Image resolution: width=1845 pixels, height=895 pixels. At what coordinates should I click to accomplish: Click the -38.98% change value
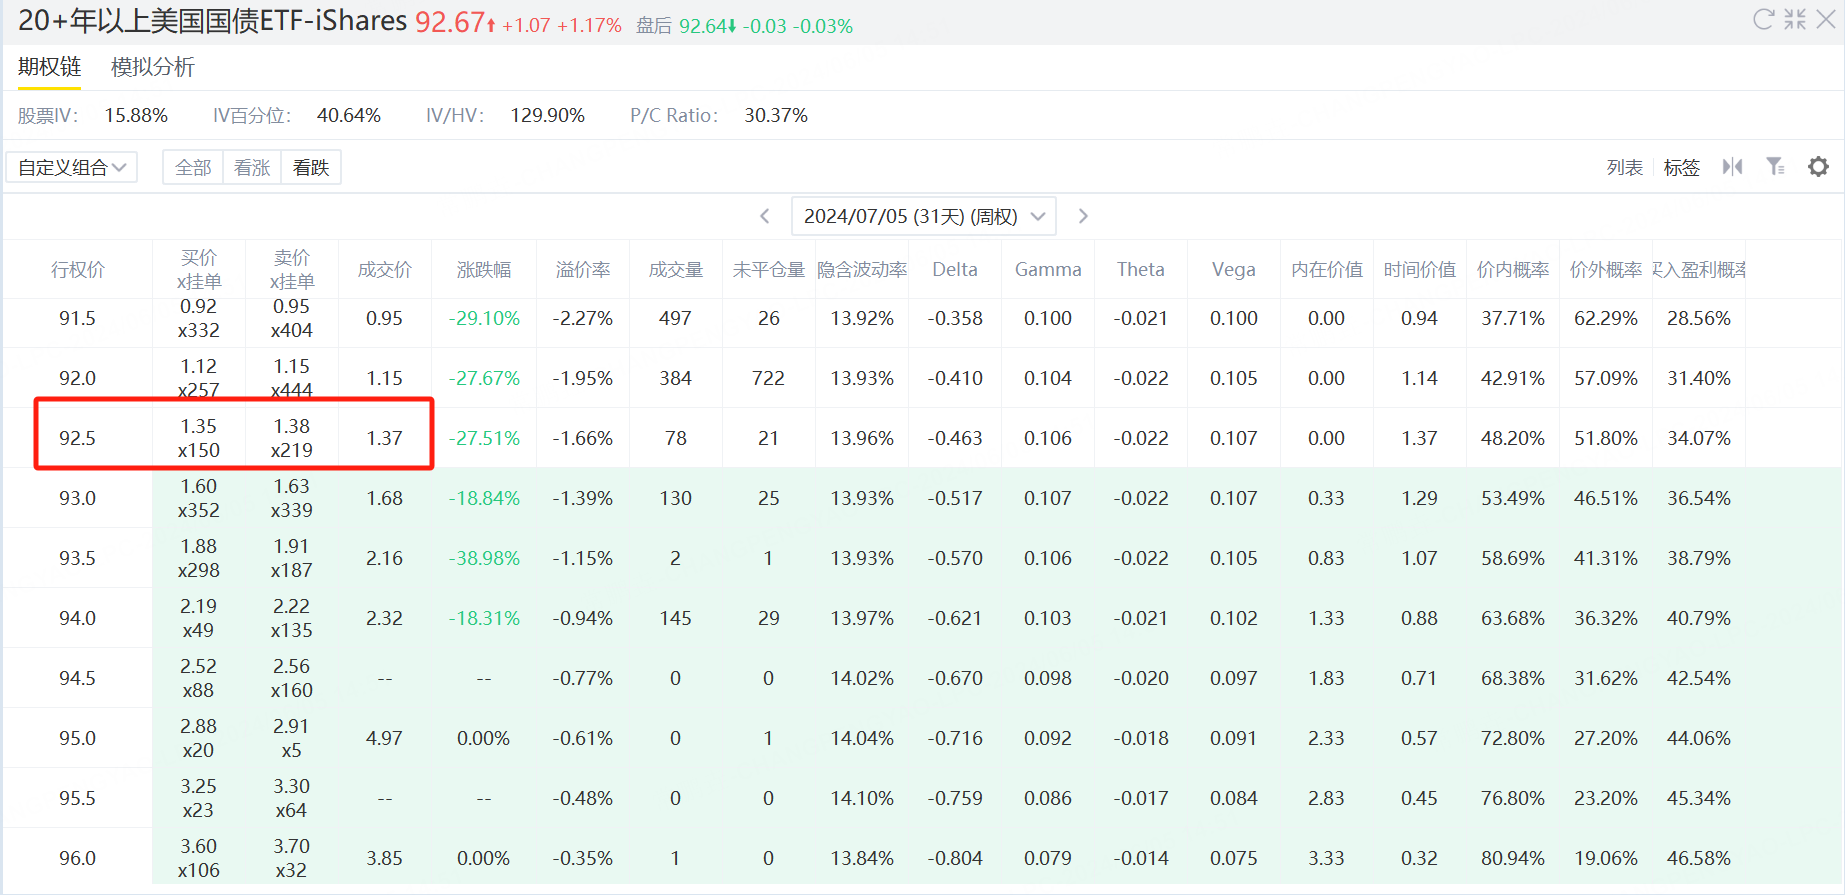484,558
